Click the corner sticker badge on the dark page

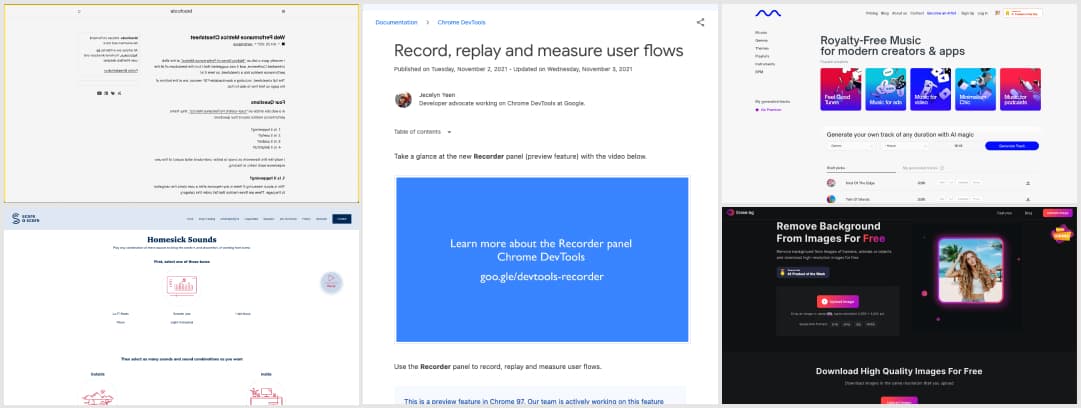click(x=1062, y=234)
